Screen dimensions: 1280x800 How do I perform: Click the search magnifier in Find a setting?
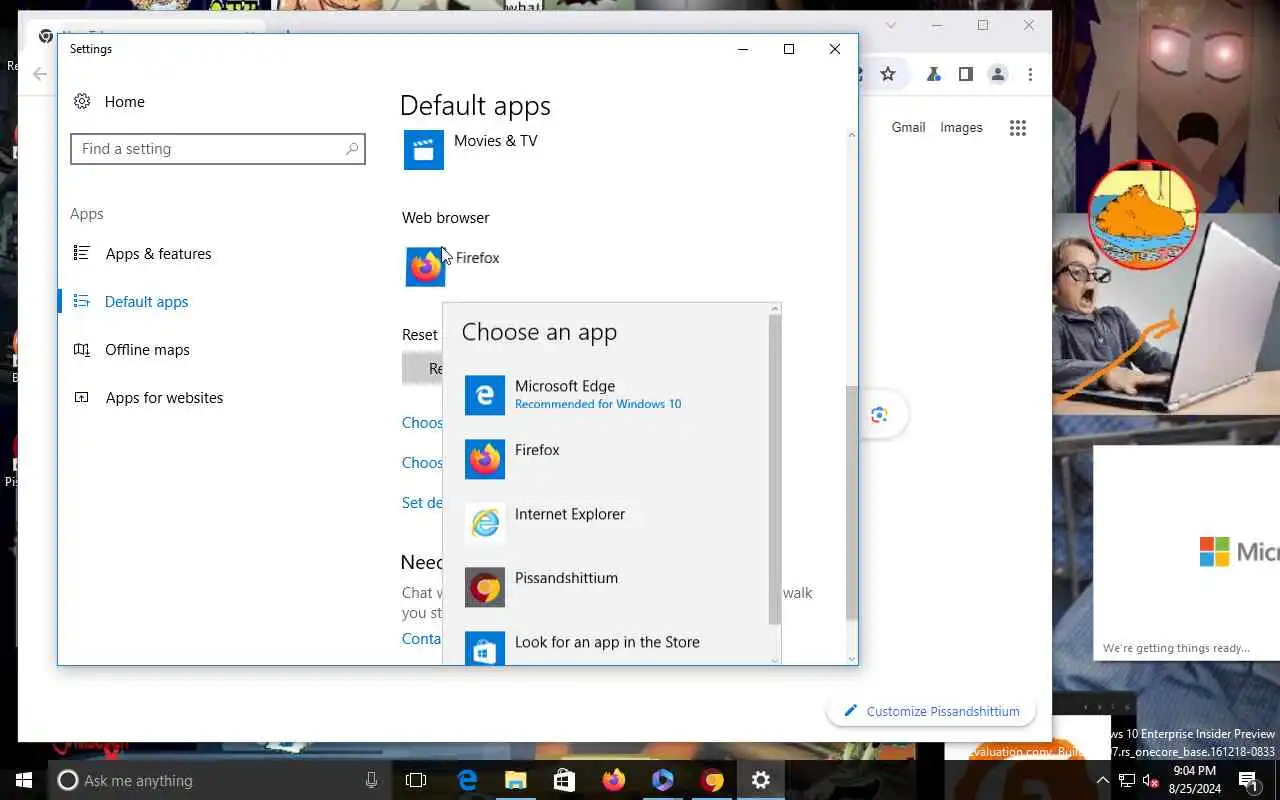351,149
